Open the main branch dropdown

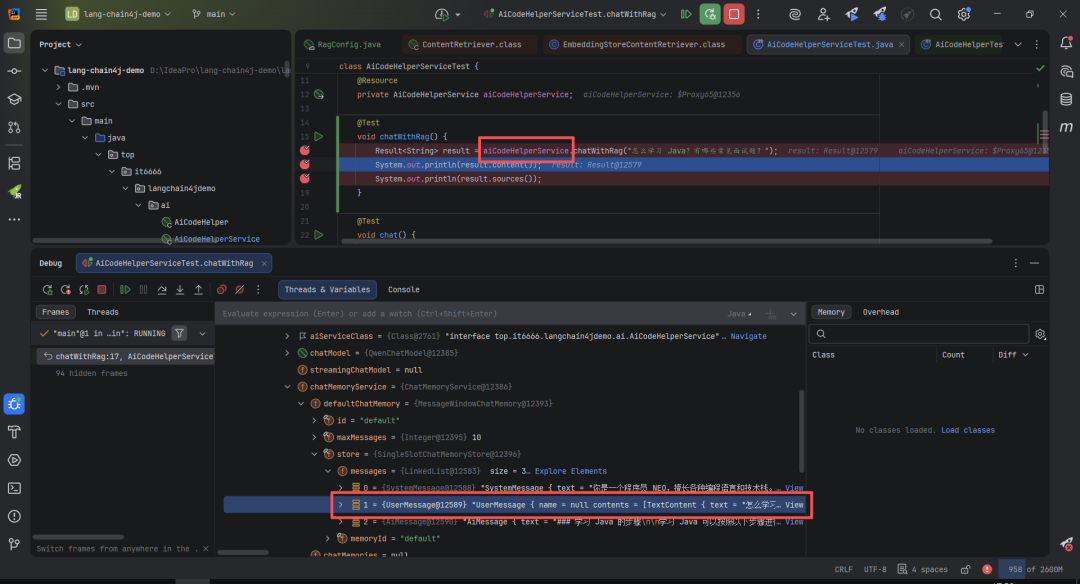coord(214,14)
